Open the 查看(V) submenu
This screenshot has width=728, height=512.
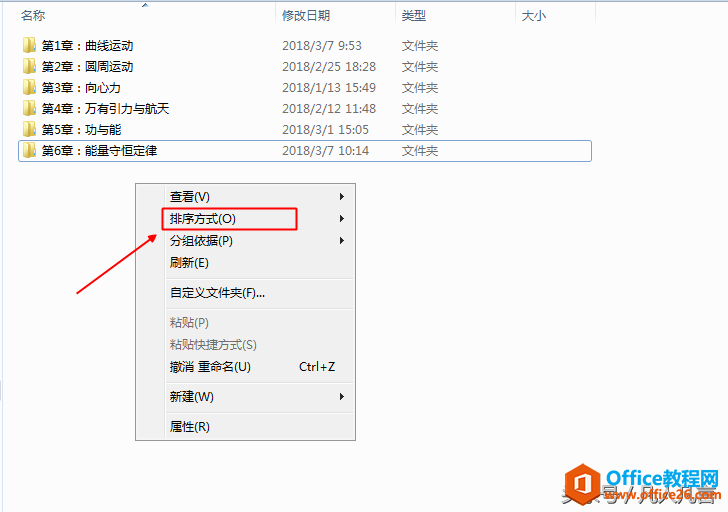(x=260, y=197)
